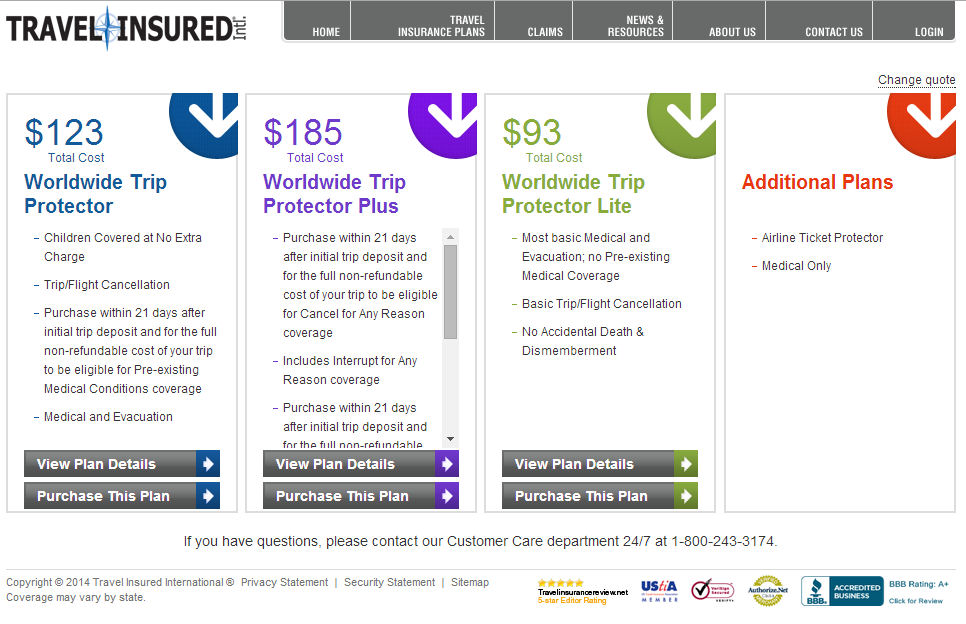The width and height of the screenshot is (966, 624).
Task: Click scroll up arrow in Protector Plus list
Action: [450, 237]
